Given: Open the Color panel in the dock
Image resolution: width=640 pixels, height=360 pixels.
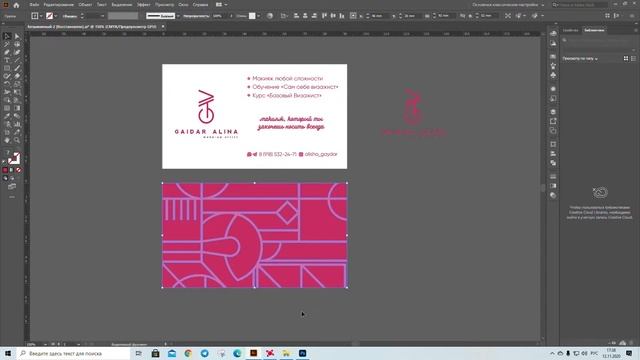Looking at the screenshot, I should 553,33.
